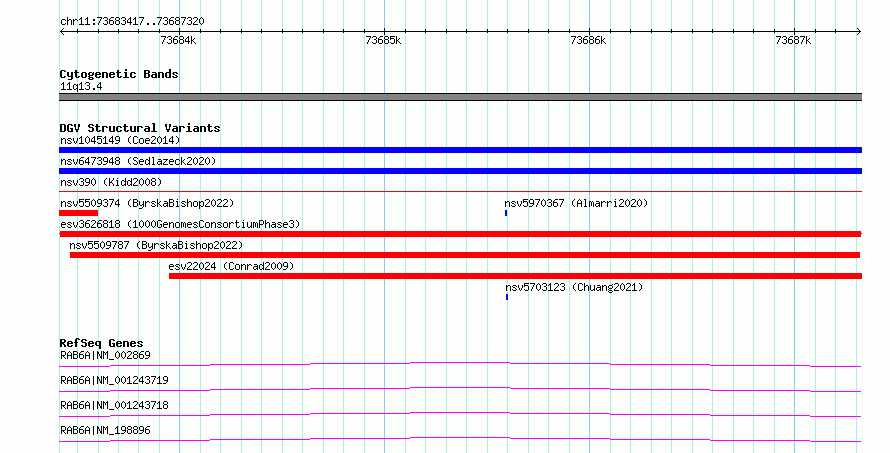
Task: Select the small blue nsv5970367 marker
Action: point(506,213)
